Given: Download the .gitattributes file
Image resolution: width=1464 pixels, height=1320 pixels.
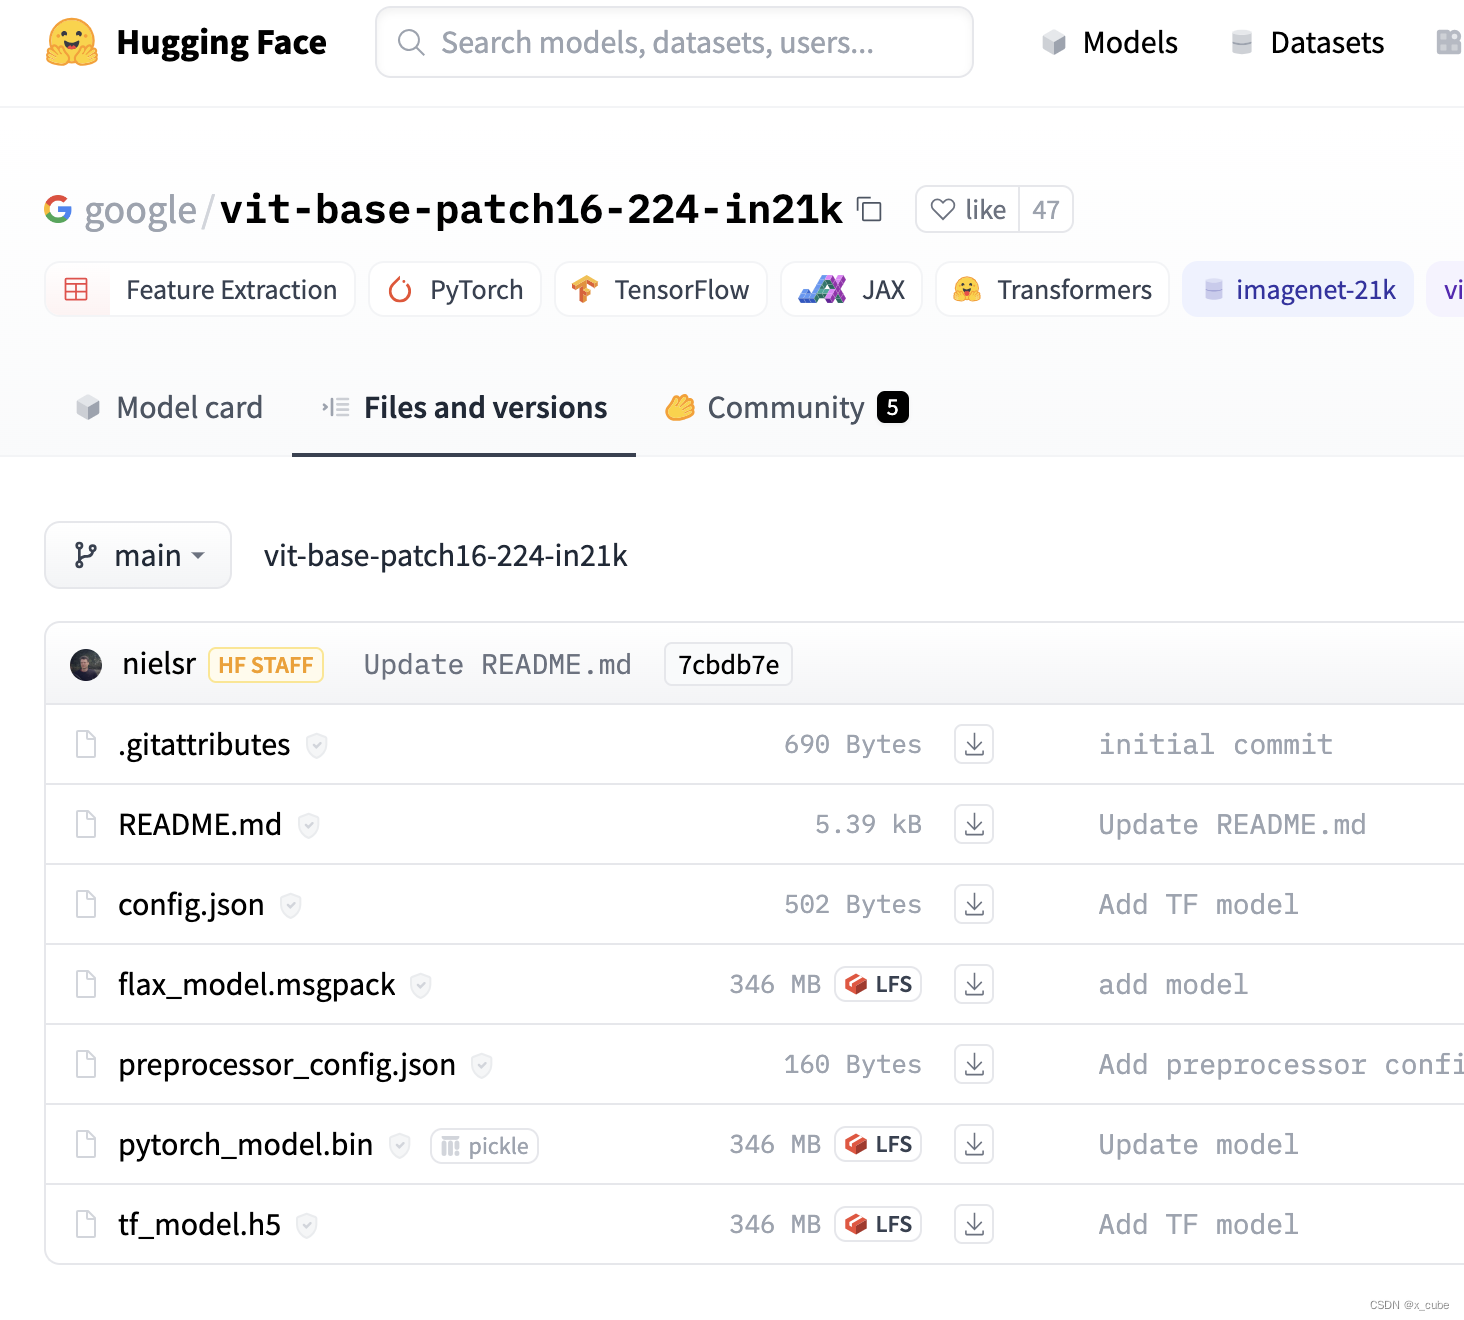Looking at the screenshot, I should pos(974,744).
